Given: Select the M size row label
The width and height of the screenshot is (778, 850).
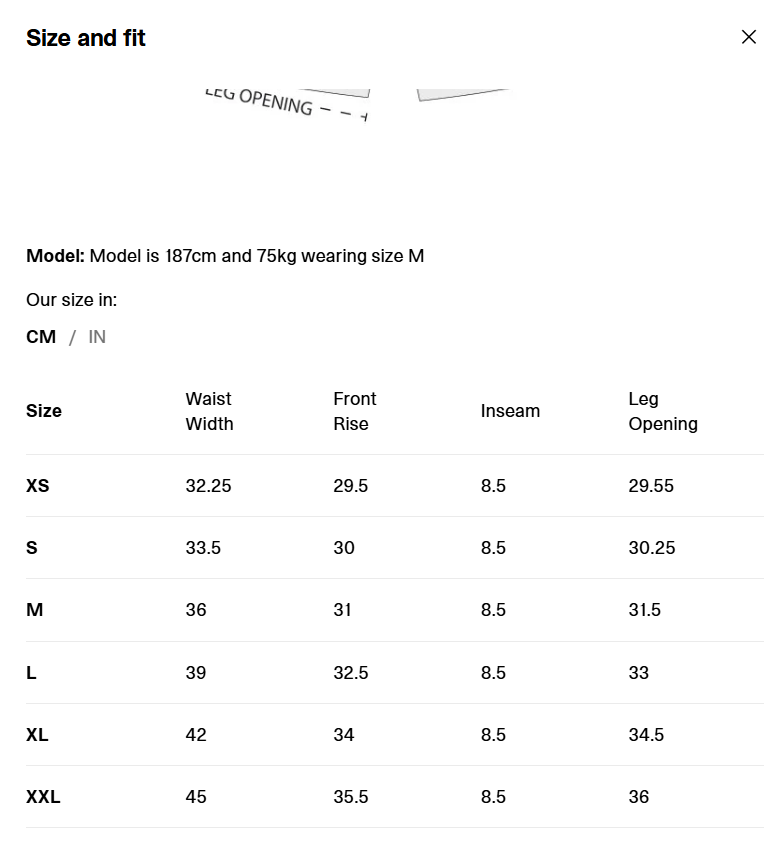Looking at the screenshot, I should click(34, 610).
